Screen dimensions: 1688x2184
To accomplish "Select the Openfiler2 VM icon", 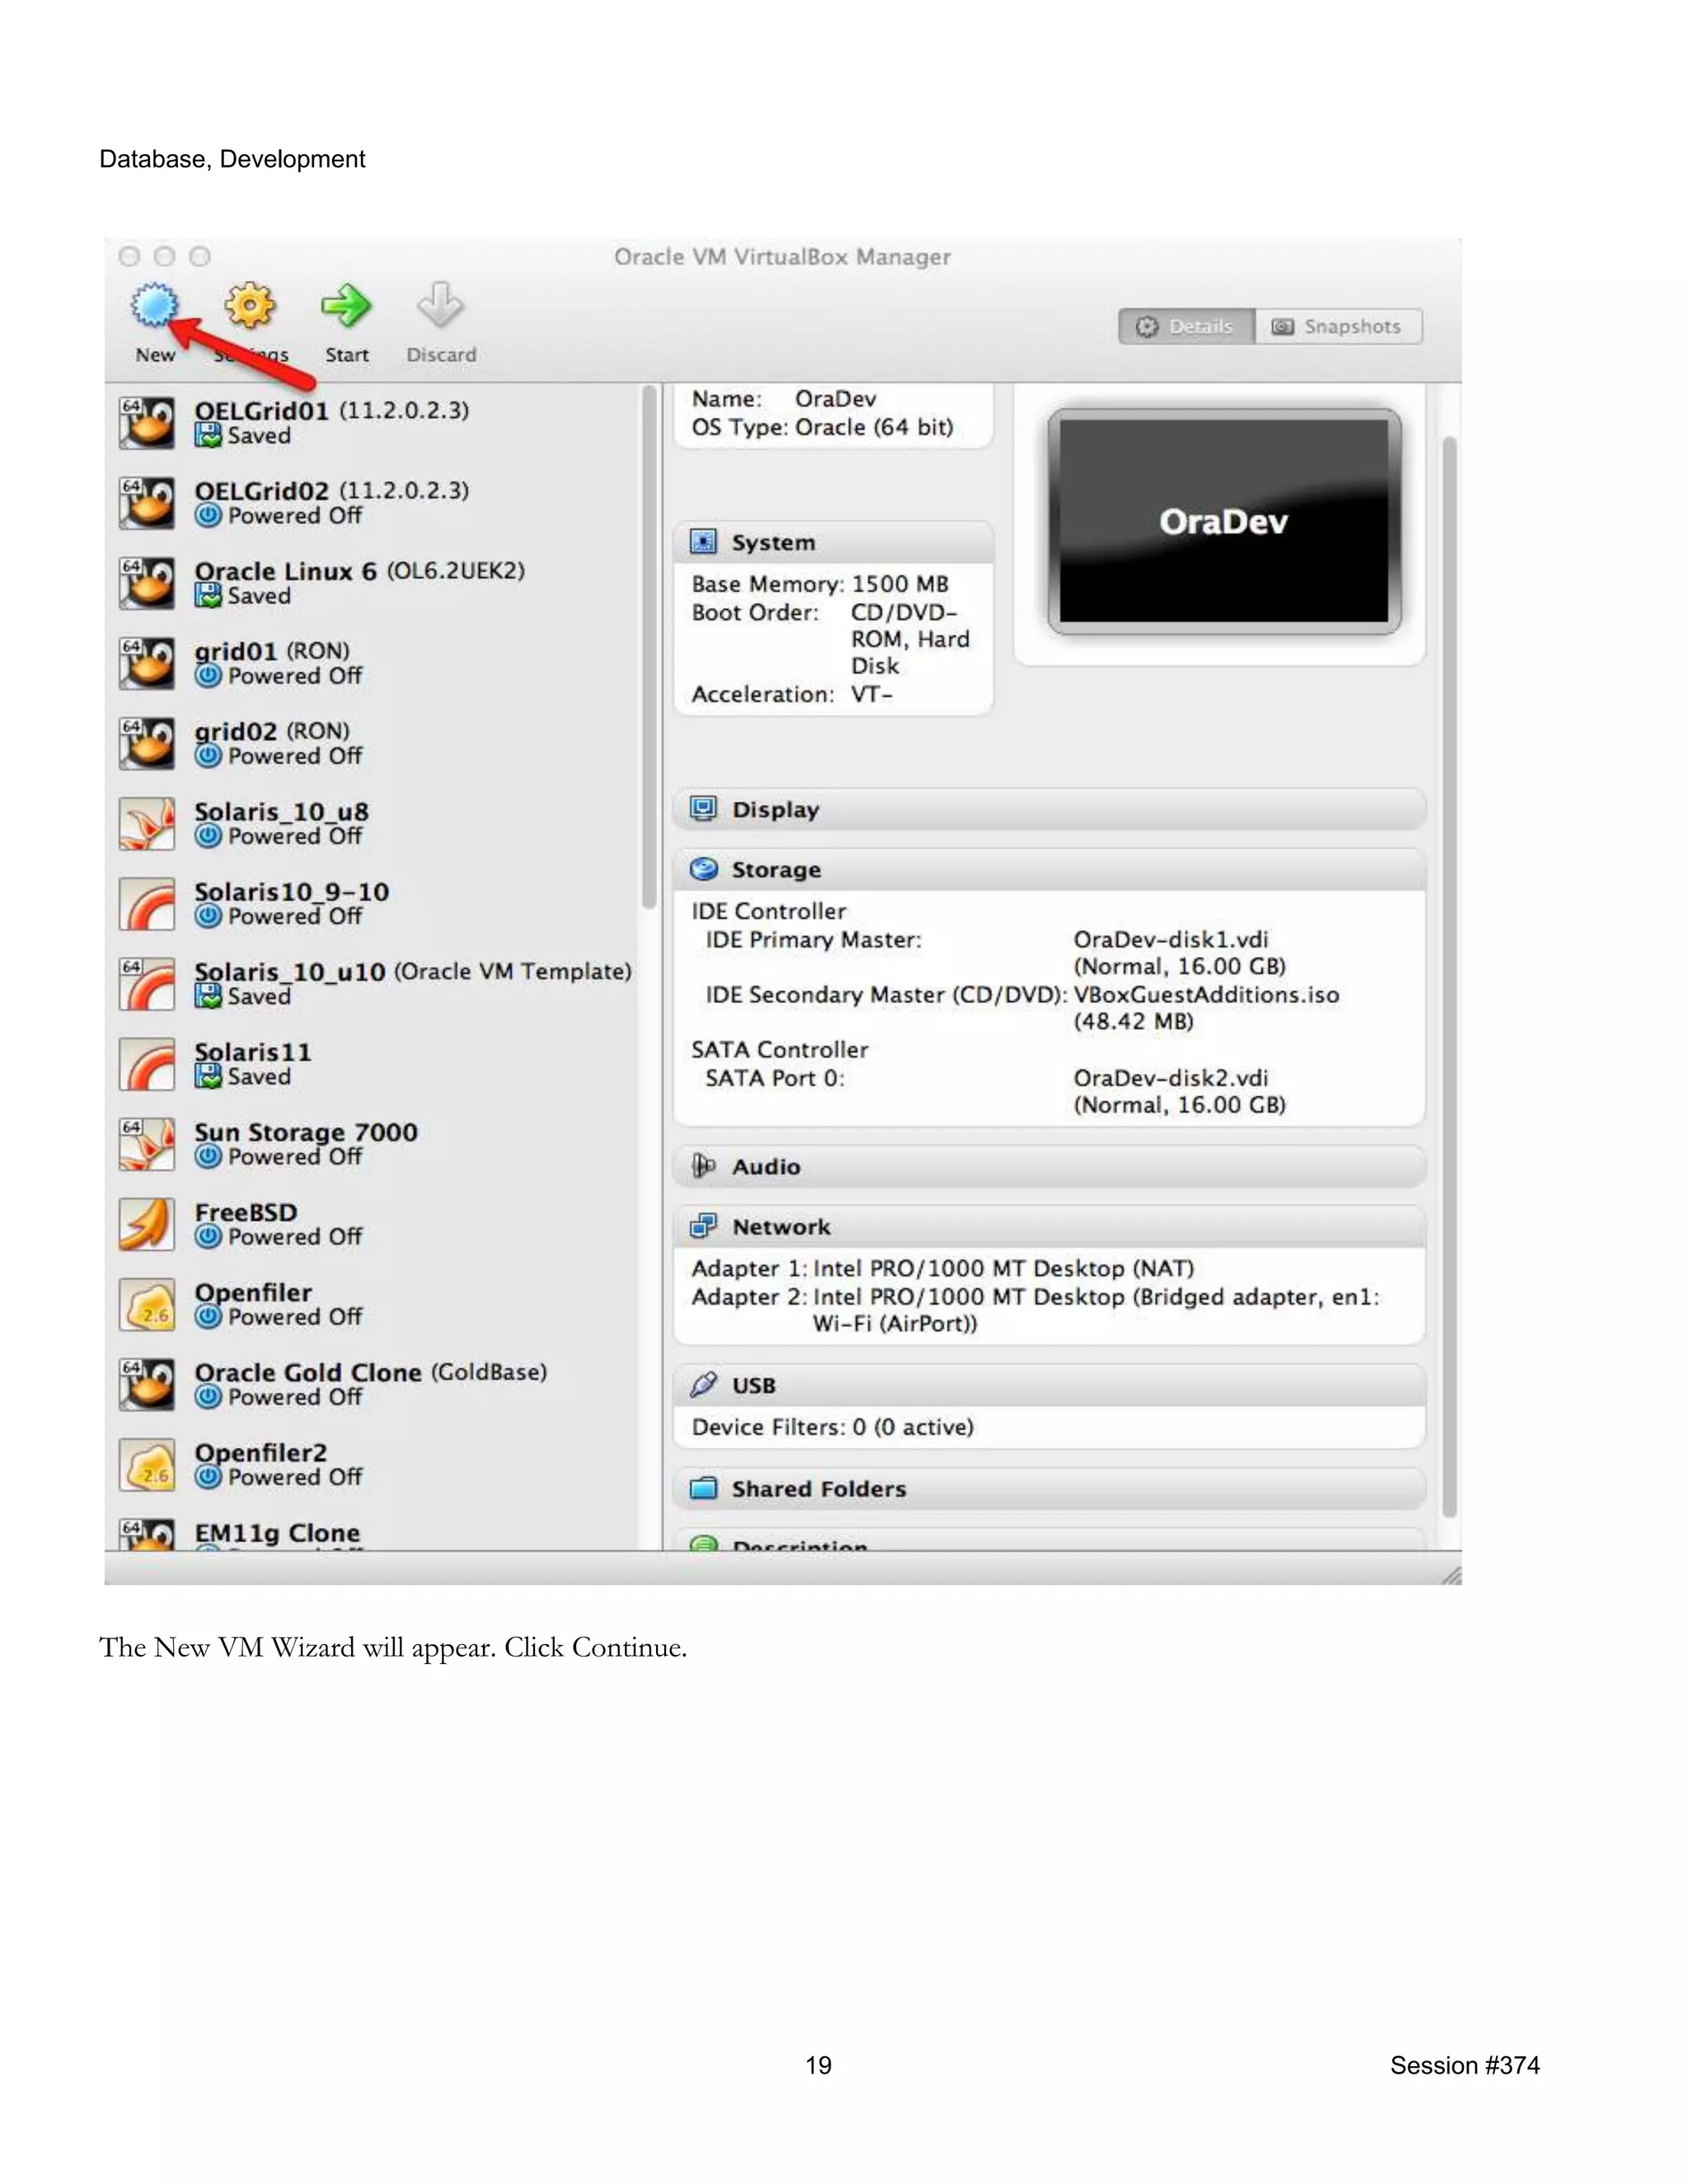I will click(x=147, y=1464).
